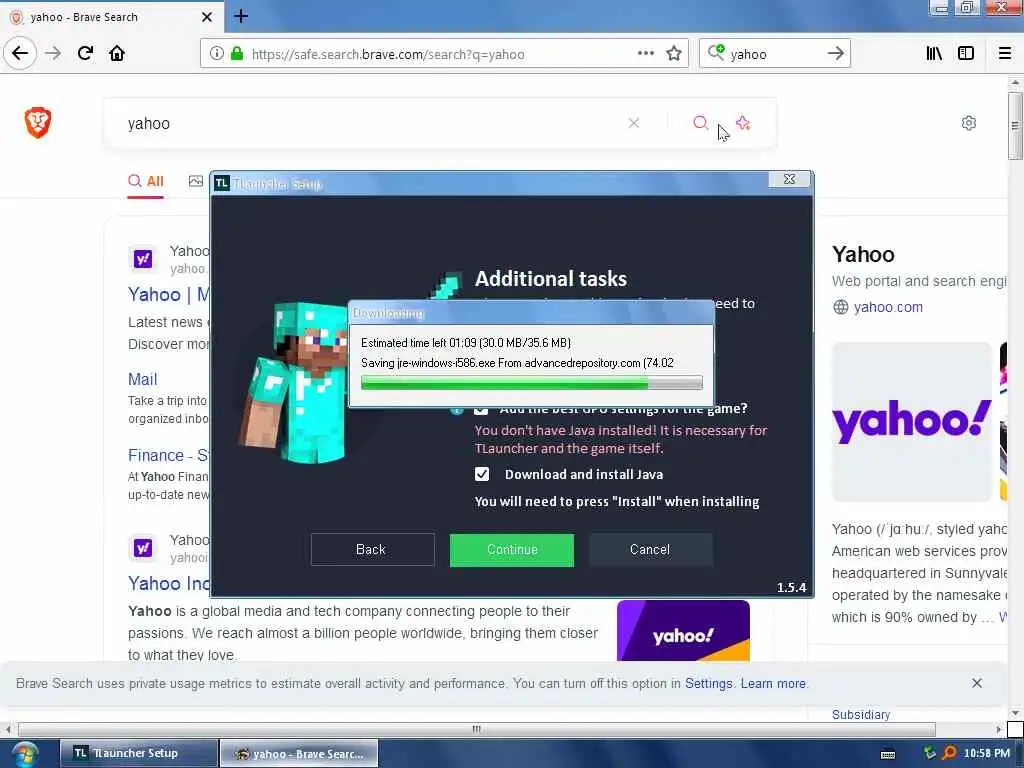Open a new tab with the plus icon
The image size is (1024, 768).
[240, 16]
